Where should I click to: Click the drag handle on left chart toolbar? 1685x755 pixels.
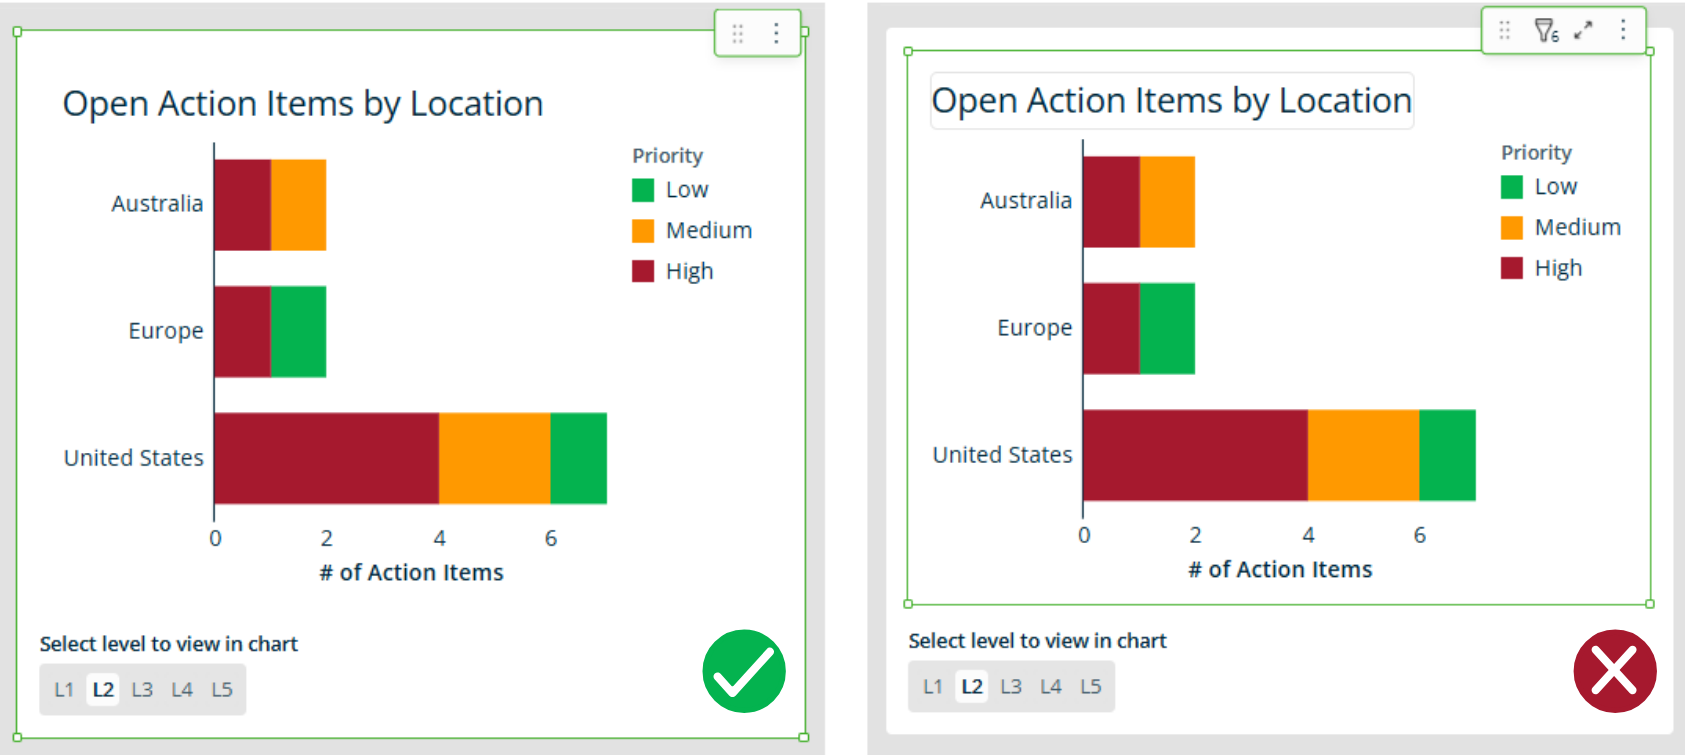pos(738,34)
